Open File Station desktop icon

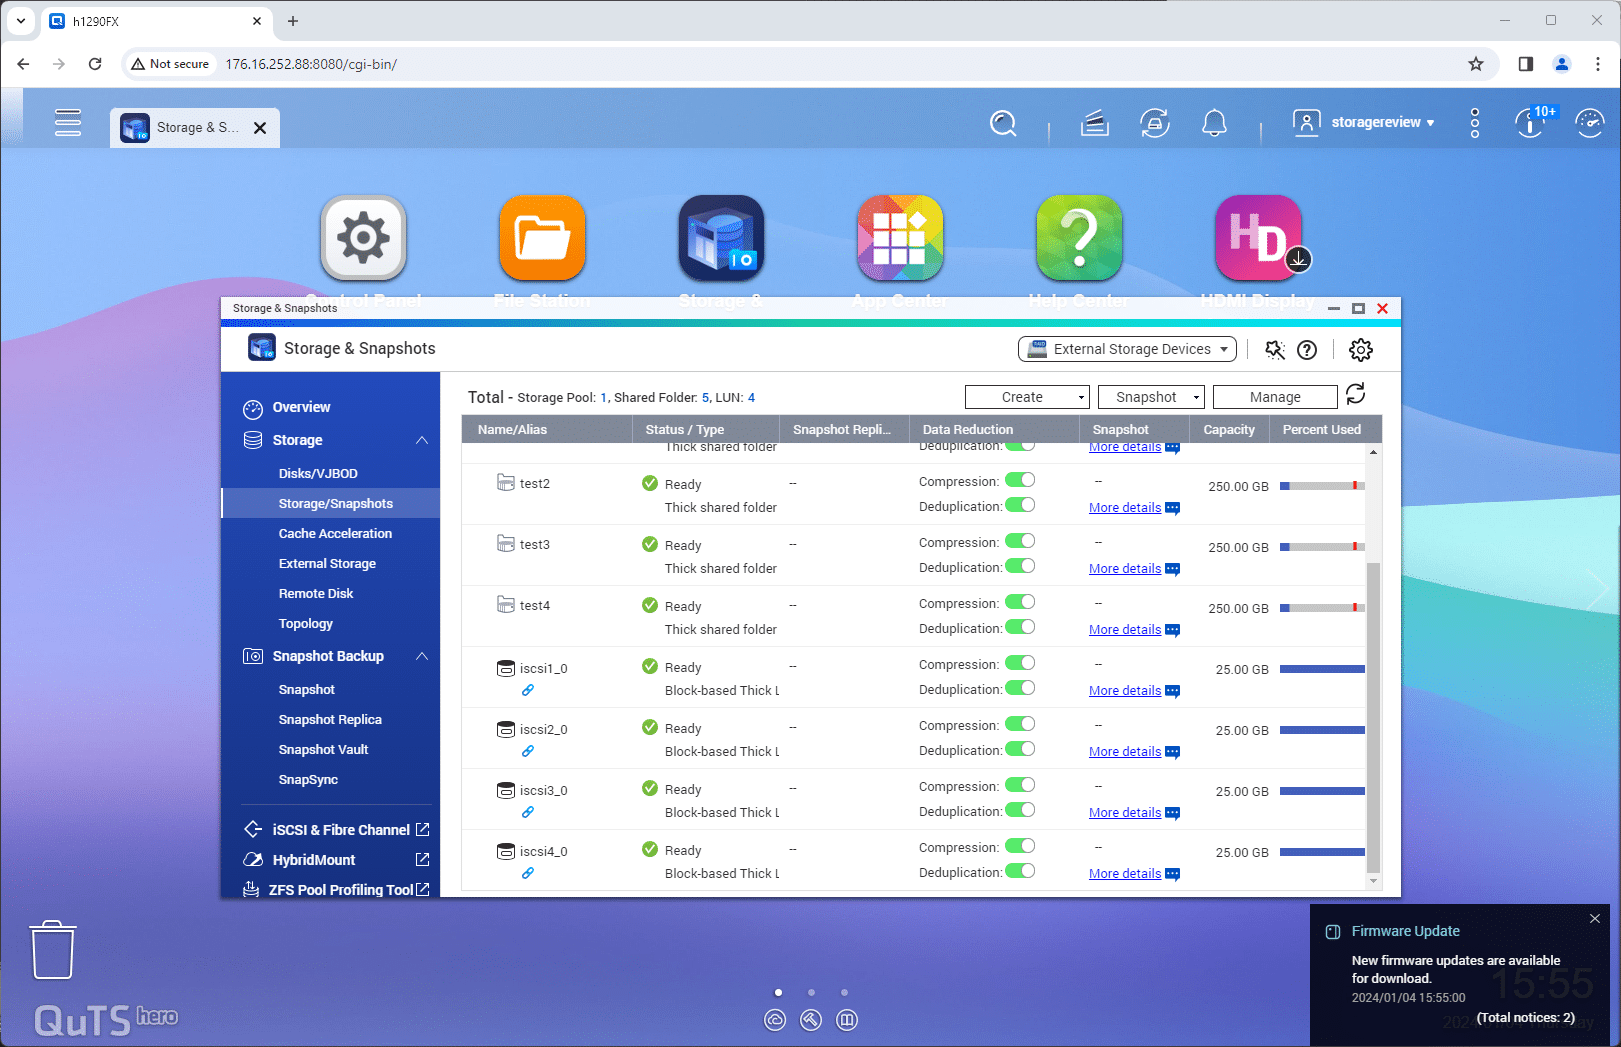[x=542, y=238]
